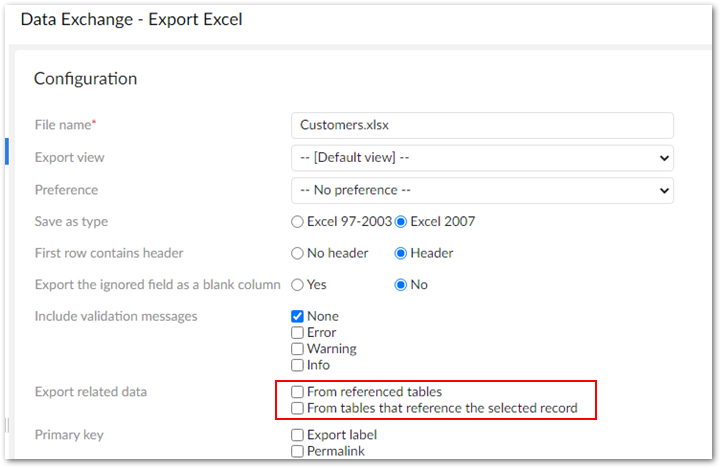Select Excel 2007 save type
721x468 pixels.
402,221
